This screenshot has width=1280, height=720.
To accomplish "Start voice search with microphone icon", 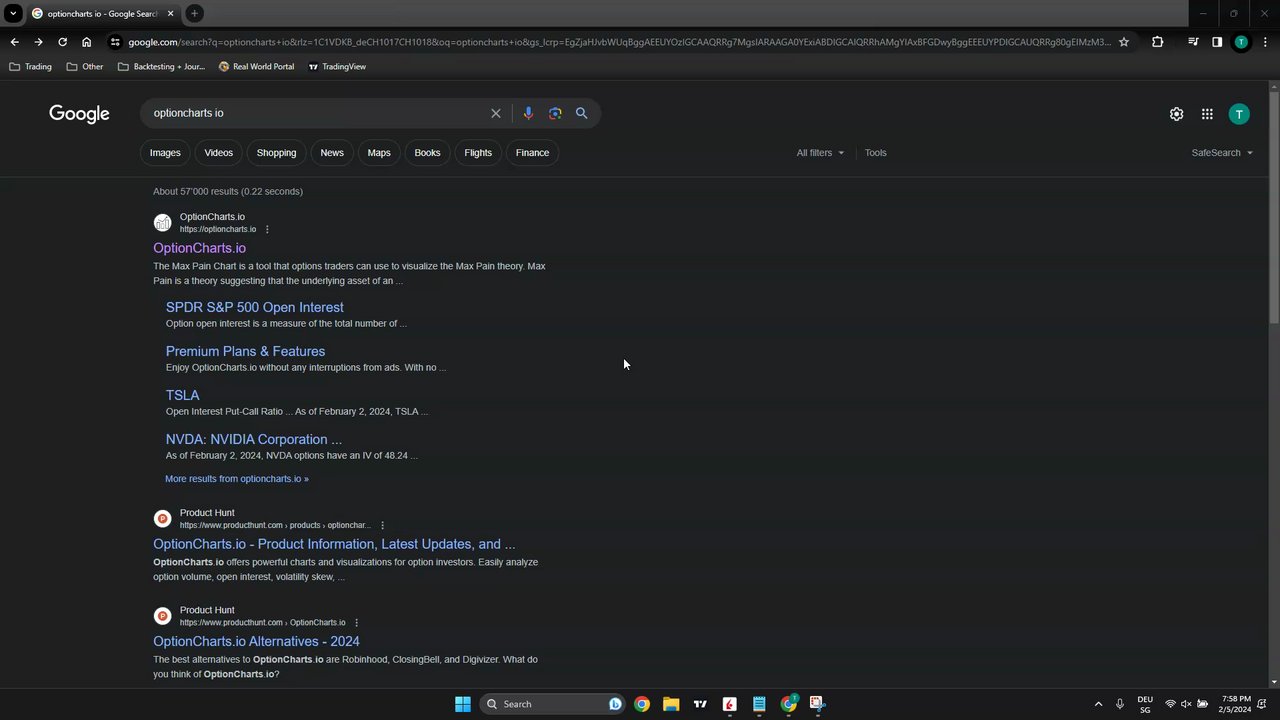I will pyautogui.click(x=528, y=113).
